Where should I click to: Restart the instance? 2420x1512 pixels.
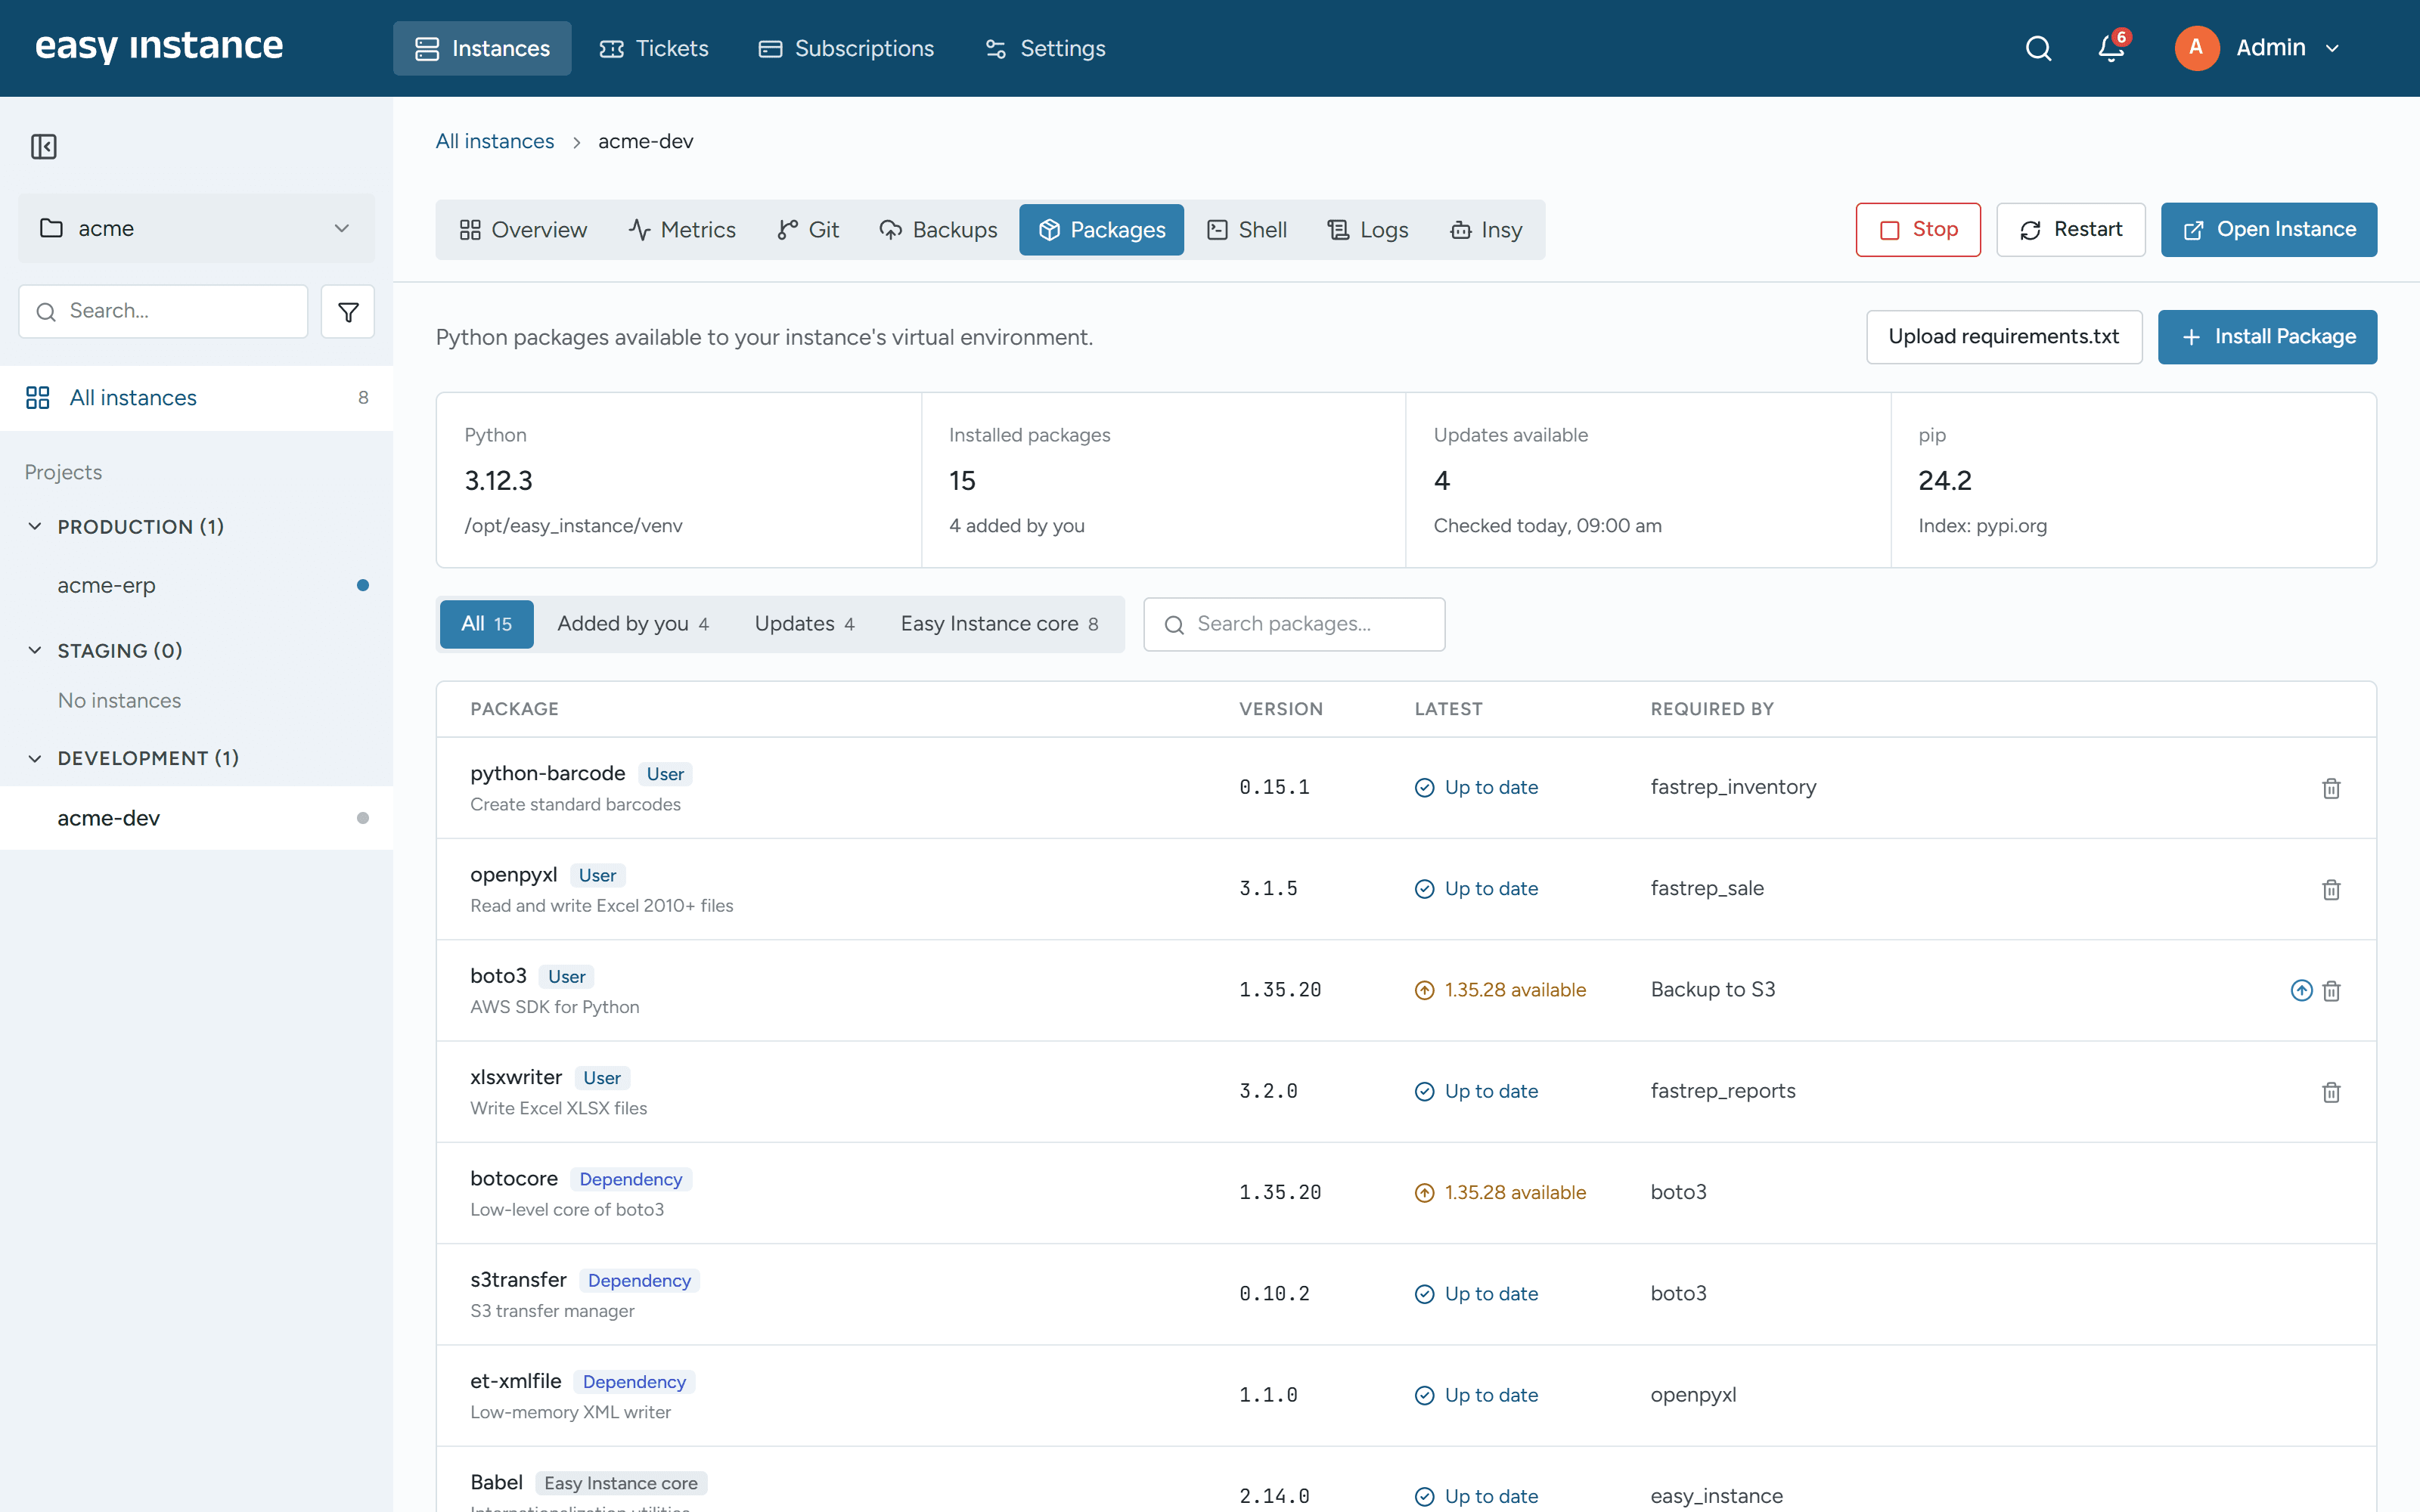tap(2071, 230)
